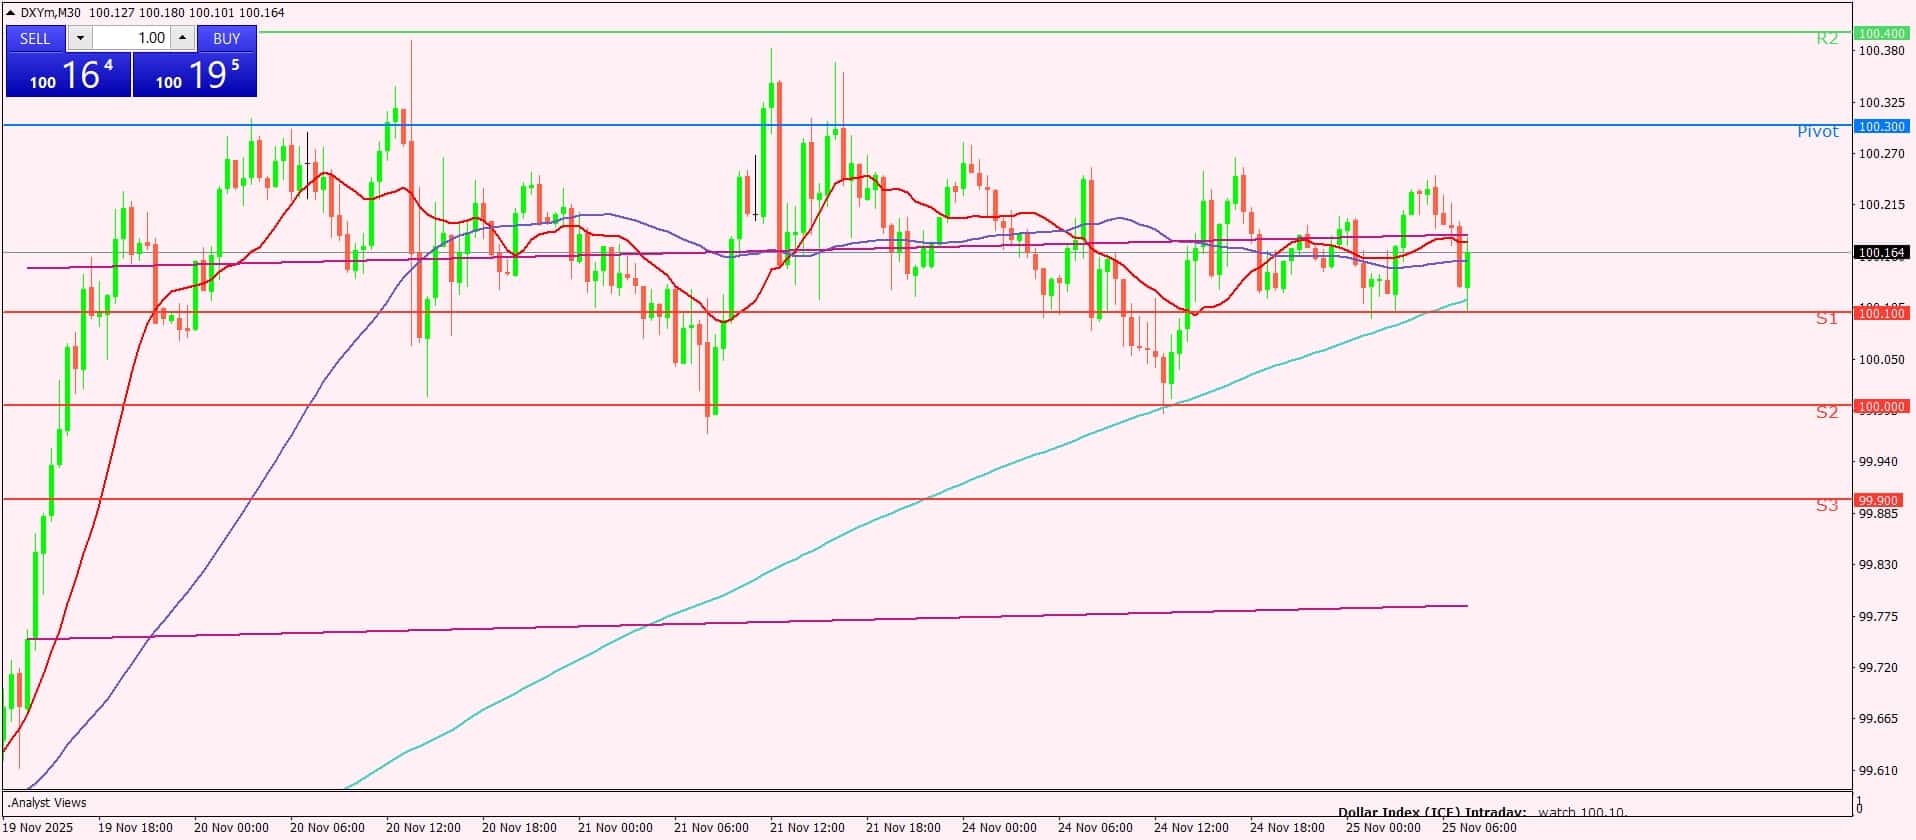1916x840 pixels.
Task: Click the 99.775 price scale value
Action: [1878, 616]
